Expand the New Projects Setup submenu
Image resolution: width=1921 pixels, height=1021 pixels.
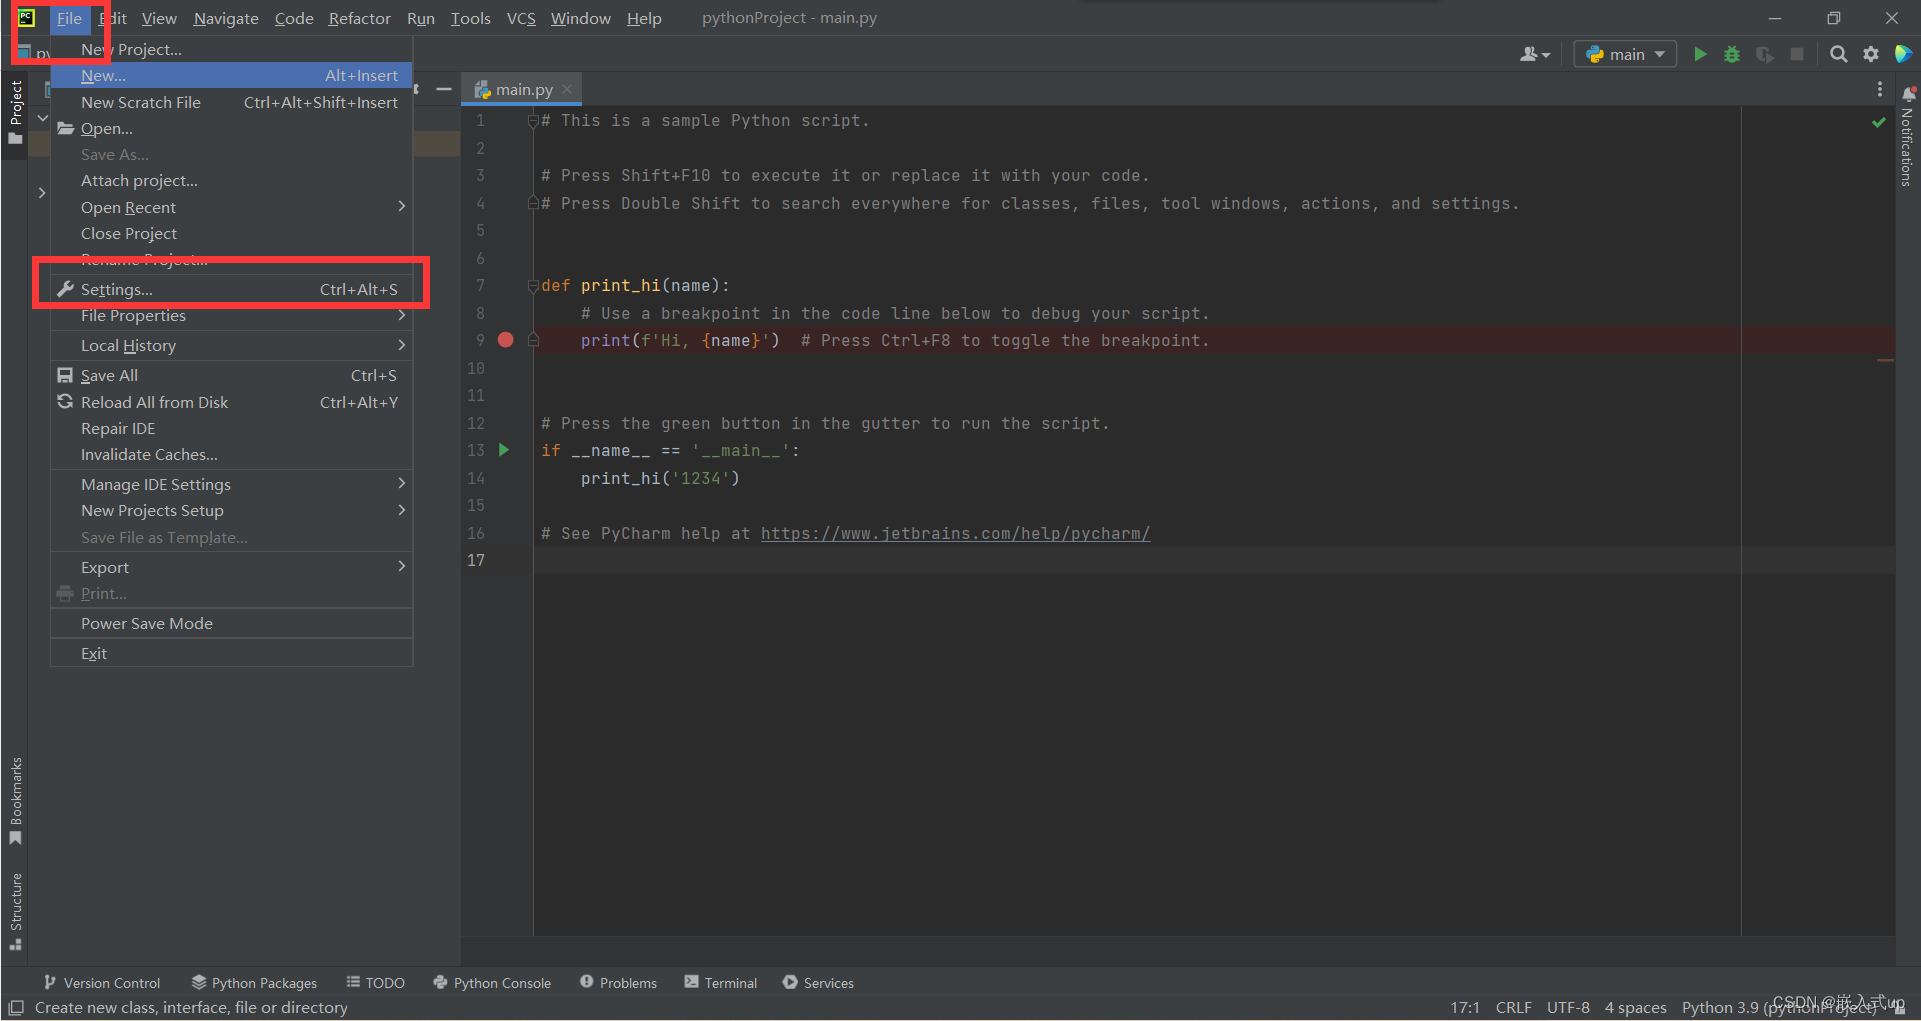(232, 510)
